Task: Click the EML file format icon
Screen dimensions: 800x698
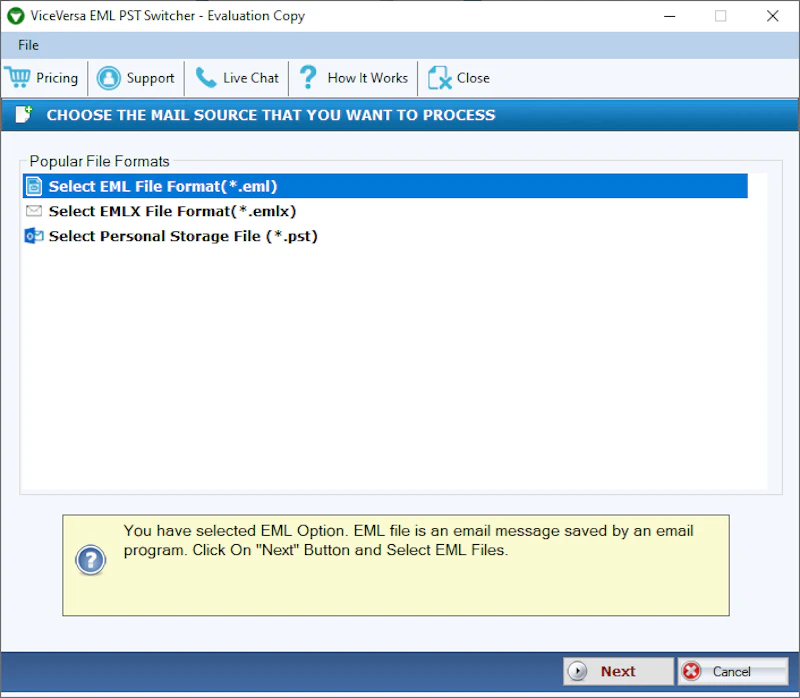Action: pos(34,186)
